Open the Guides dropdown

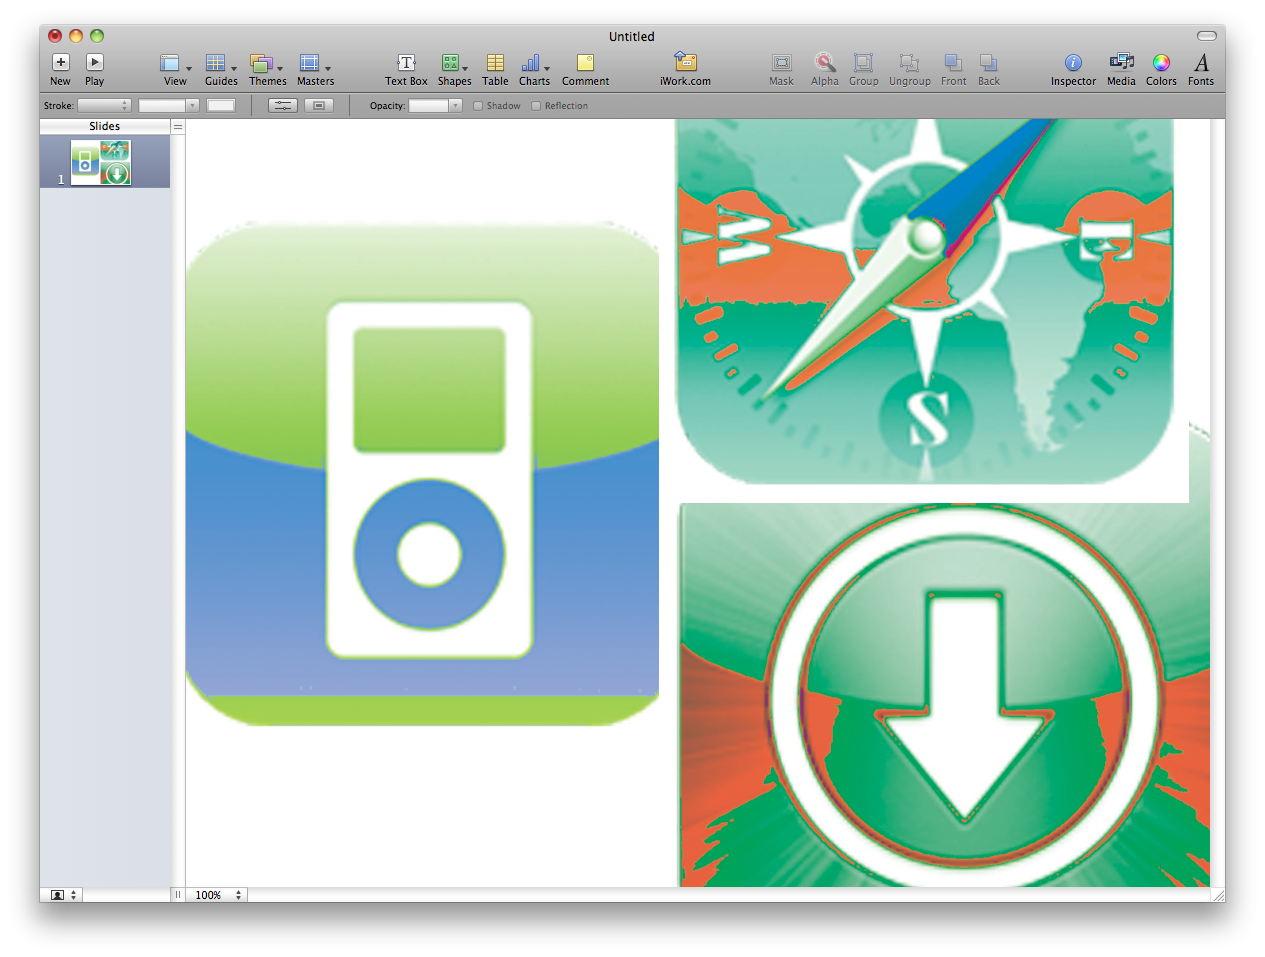coord(221,69)
